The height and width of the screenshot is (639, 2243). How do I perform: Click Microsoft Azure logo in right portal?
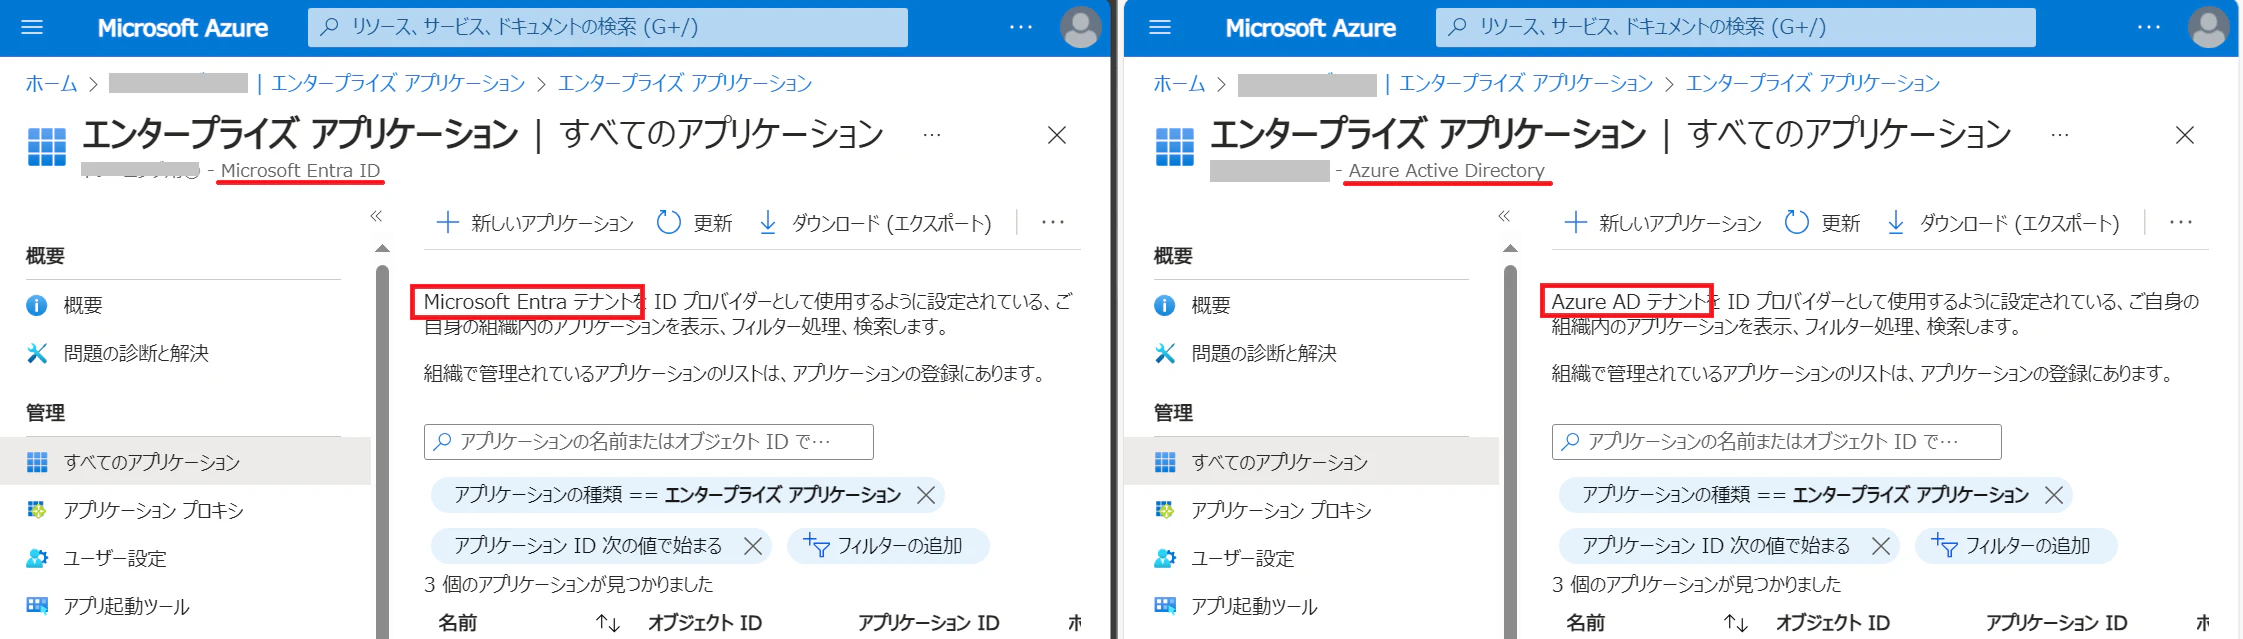click(1311, 28)
